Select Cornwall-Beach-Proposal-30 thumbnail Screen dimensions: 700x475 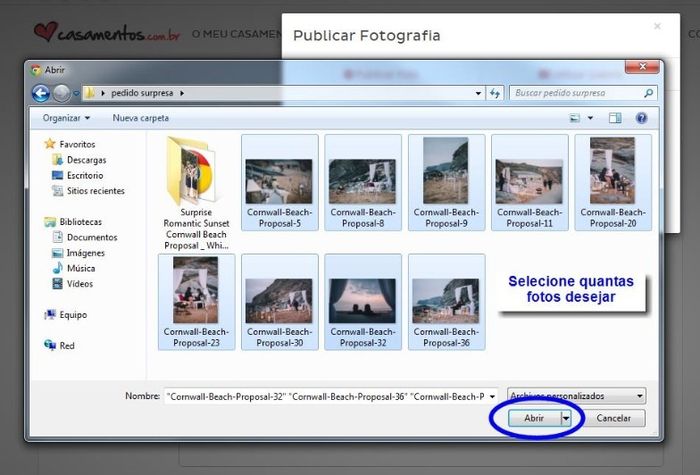pos(279,302)
